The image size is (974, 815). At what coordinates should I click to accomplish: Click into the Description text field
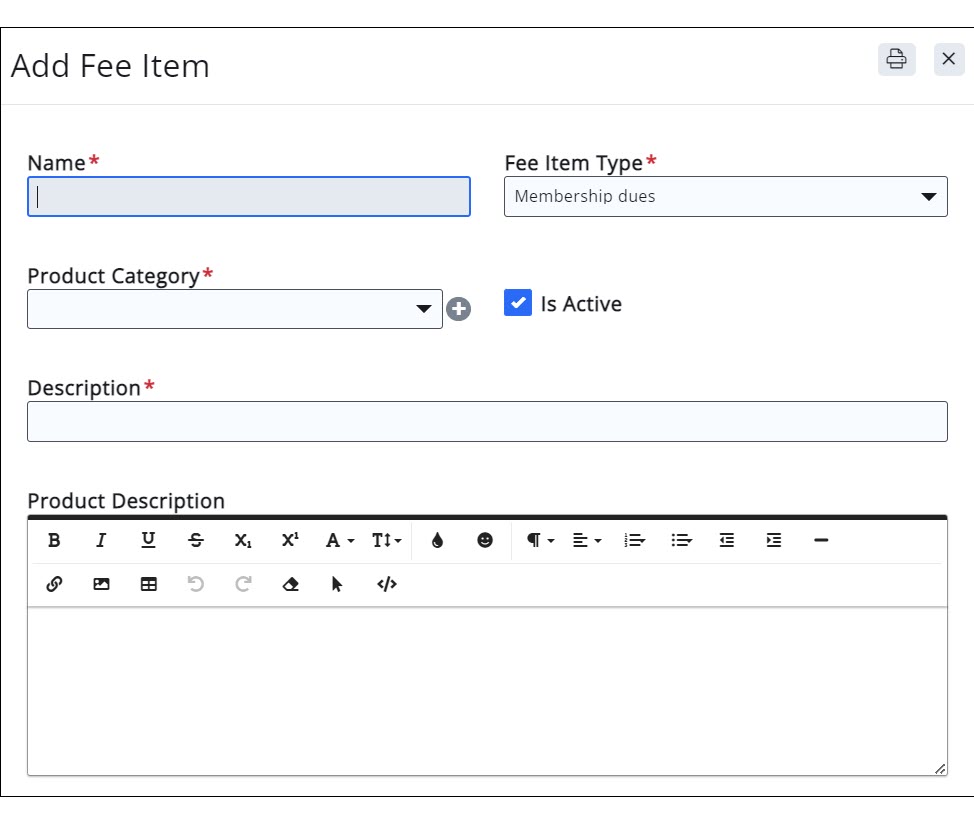[x=487, y=421]
